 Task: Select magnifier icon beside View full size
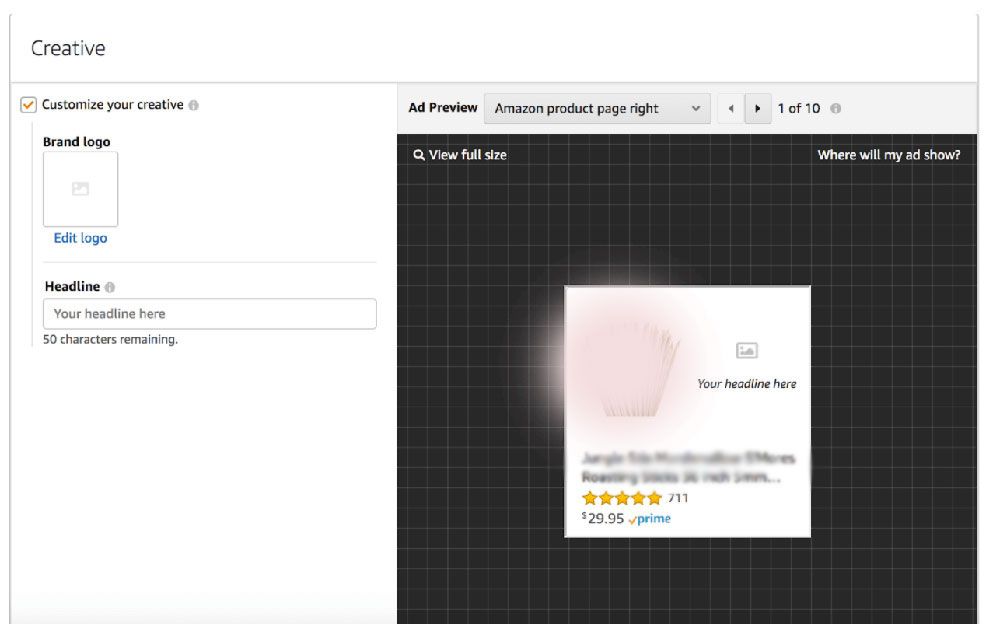point(418,155)
